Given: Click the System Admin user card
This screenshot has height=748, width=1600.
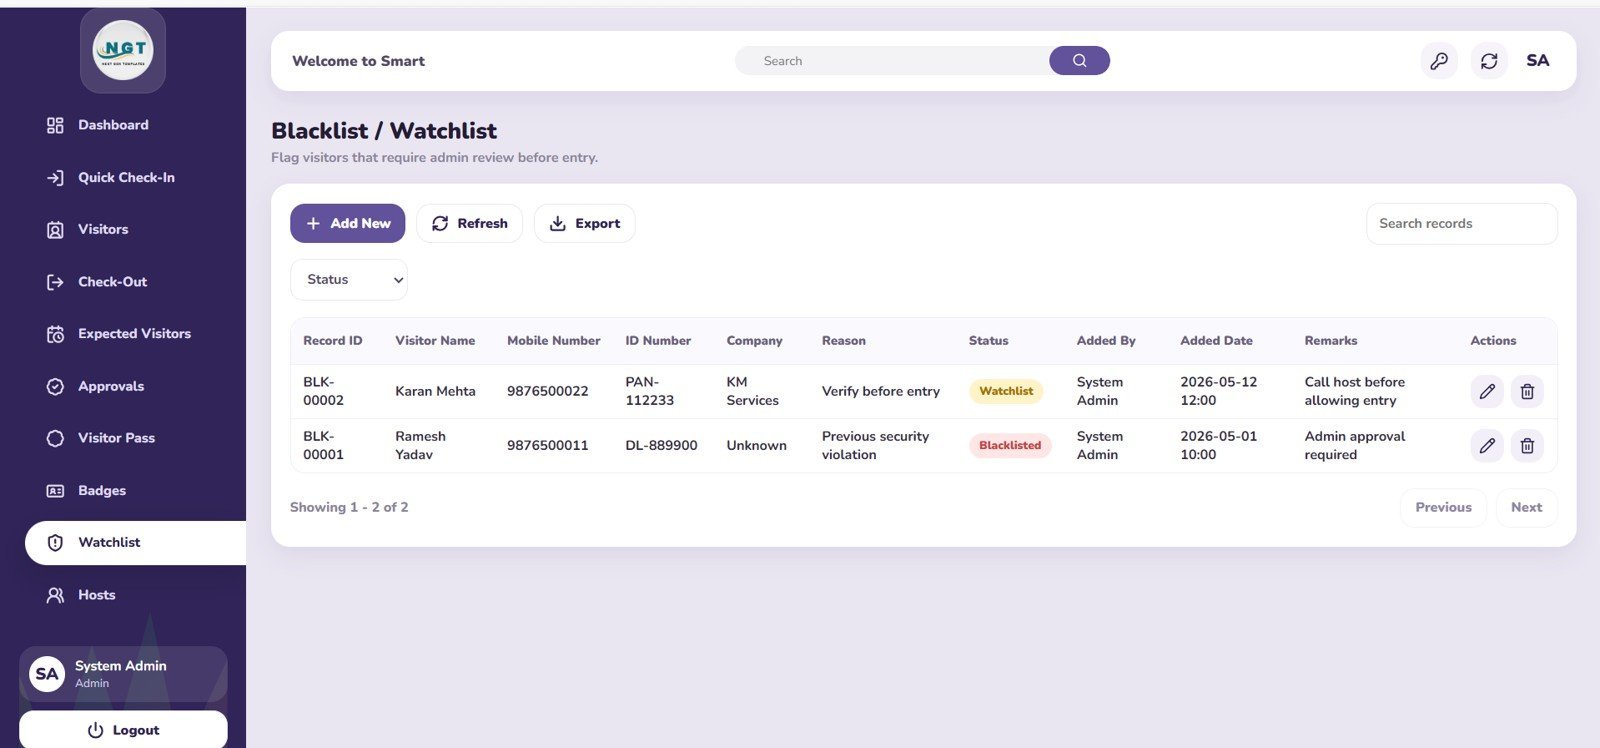Looking at the screenshot, I should coord(123,674).
